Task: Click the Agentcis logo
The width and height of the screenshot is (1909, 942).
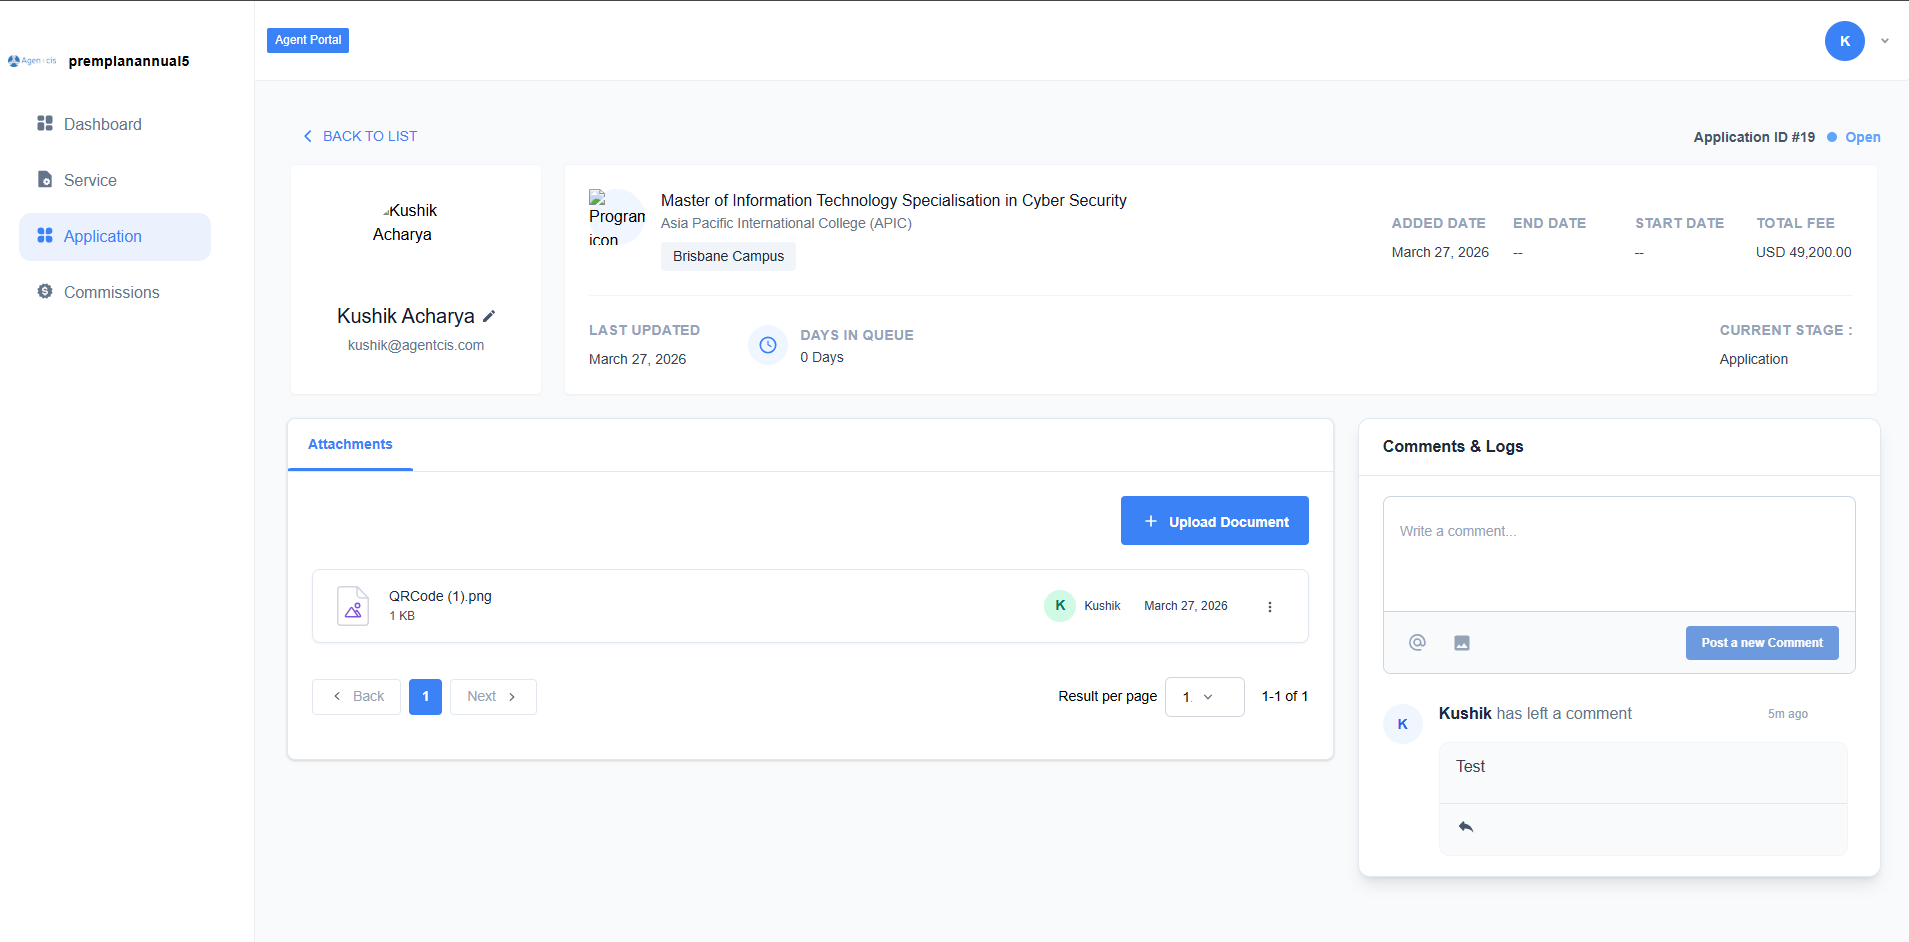Action: (32, 61)
